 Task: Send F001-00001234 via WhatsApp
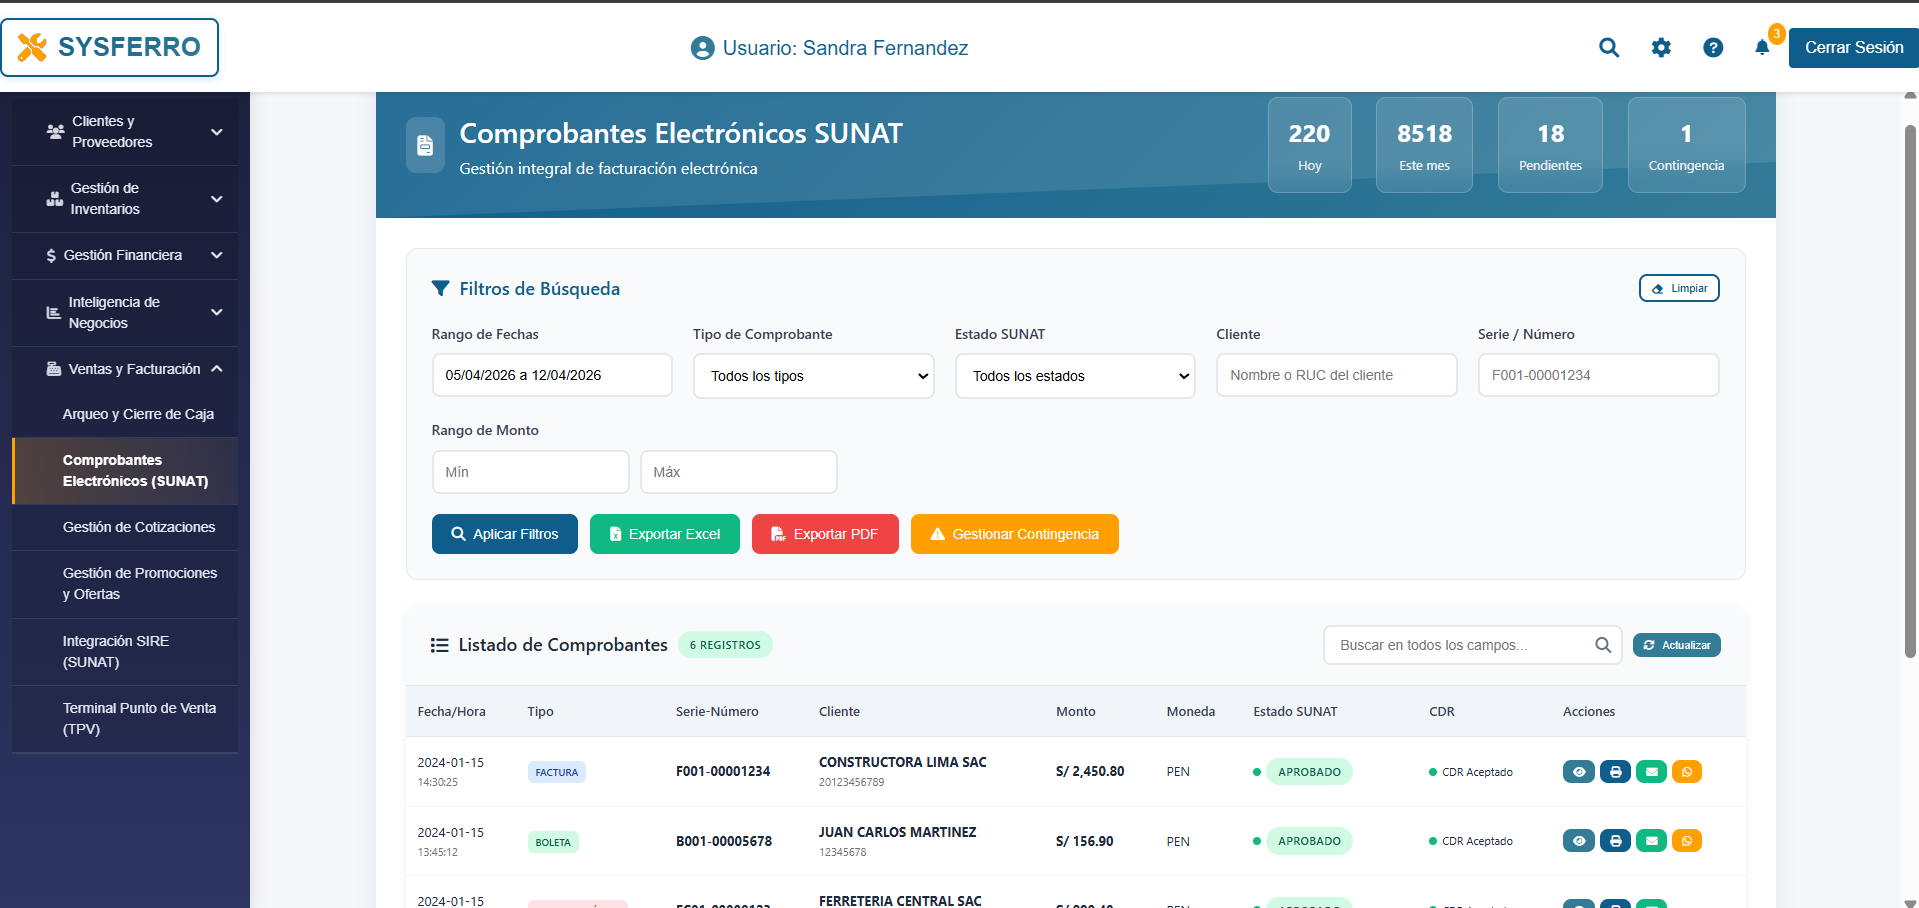(x=1687, y=771)
